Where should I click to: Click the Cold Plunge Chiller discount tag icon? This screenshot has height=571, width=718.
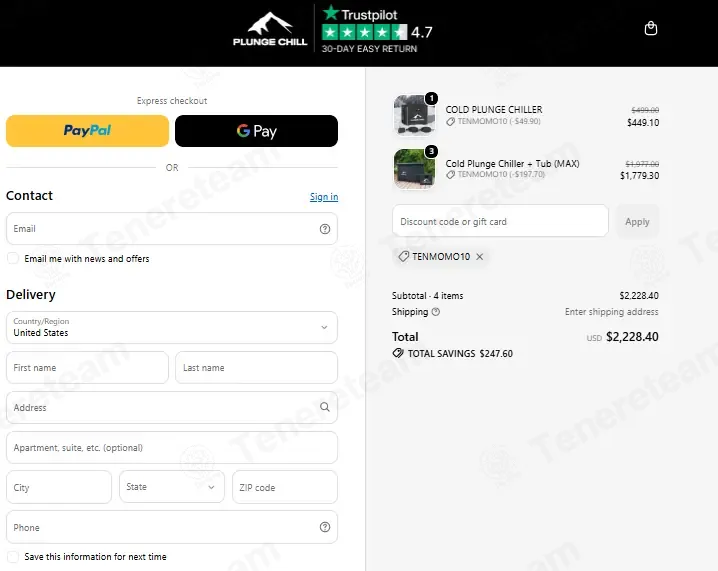click(x=451, y=121)
